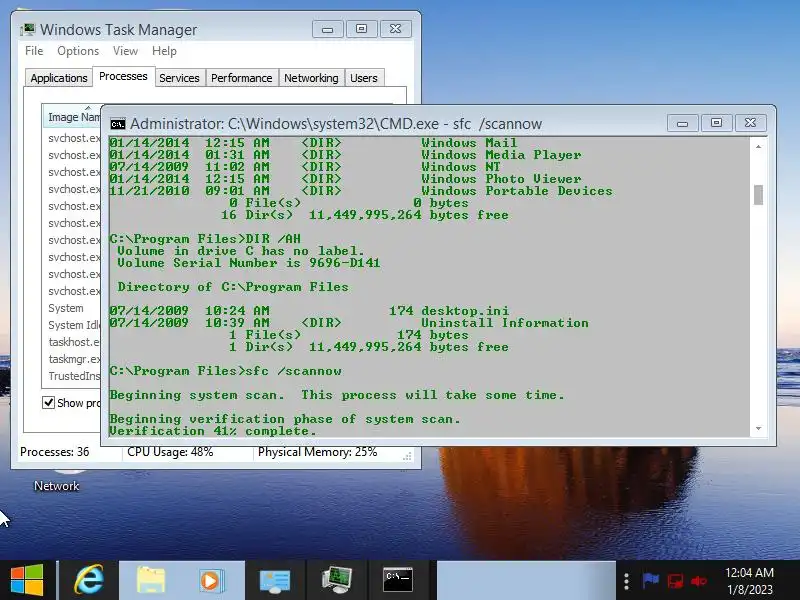Open the Windows Start button
Screen dimensions: 800x600
(x=27, y=580)
